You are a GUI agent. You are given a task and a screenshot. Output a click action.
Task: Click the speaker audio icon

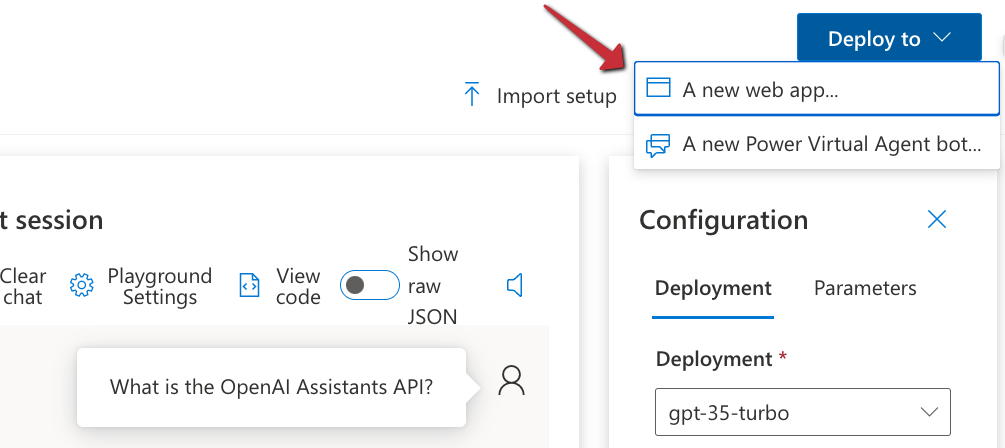515,286
